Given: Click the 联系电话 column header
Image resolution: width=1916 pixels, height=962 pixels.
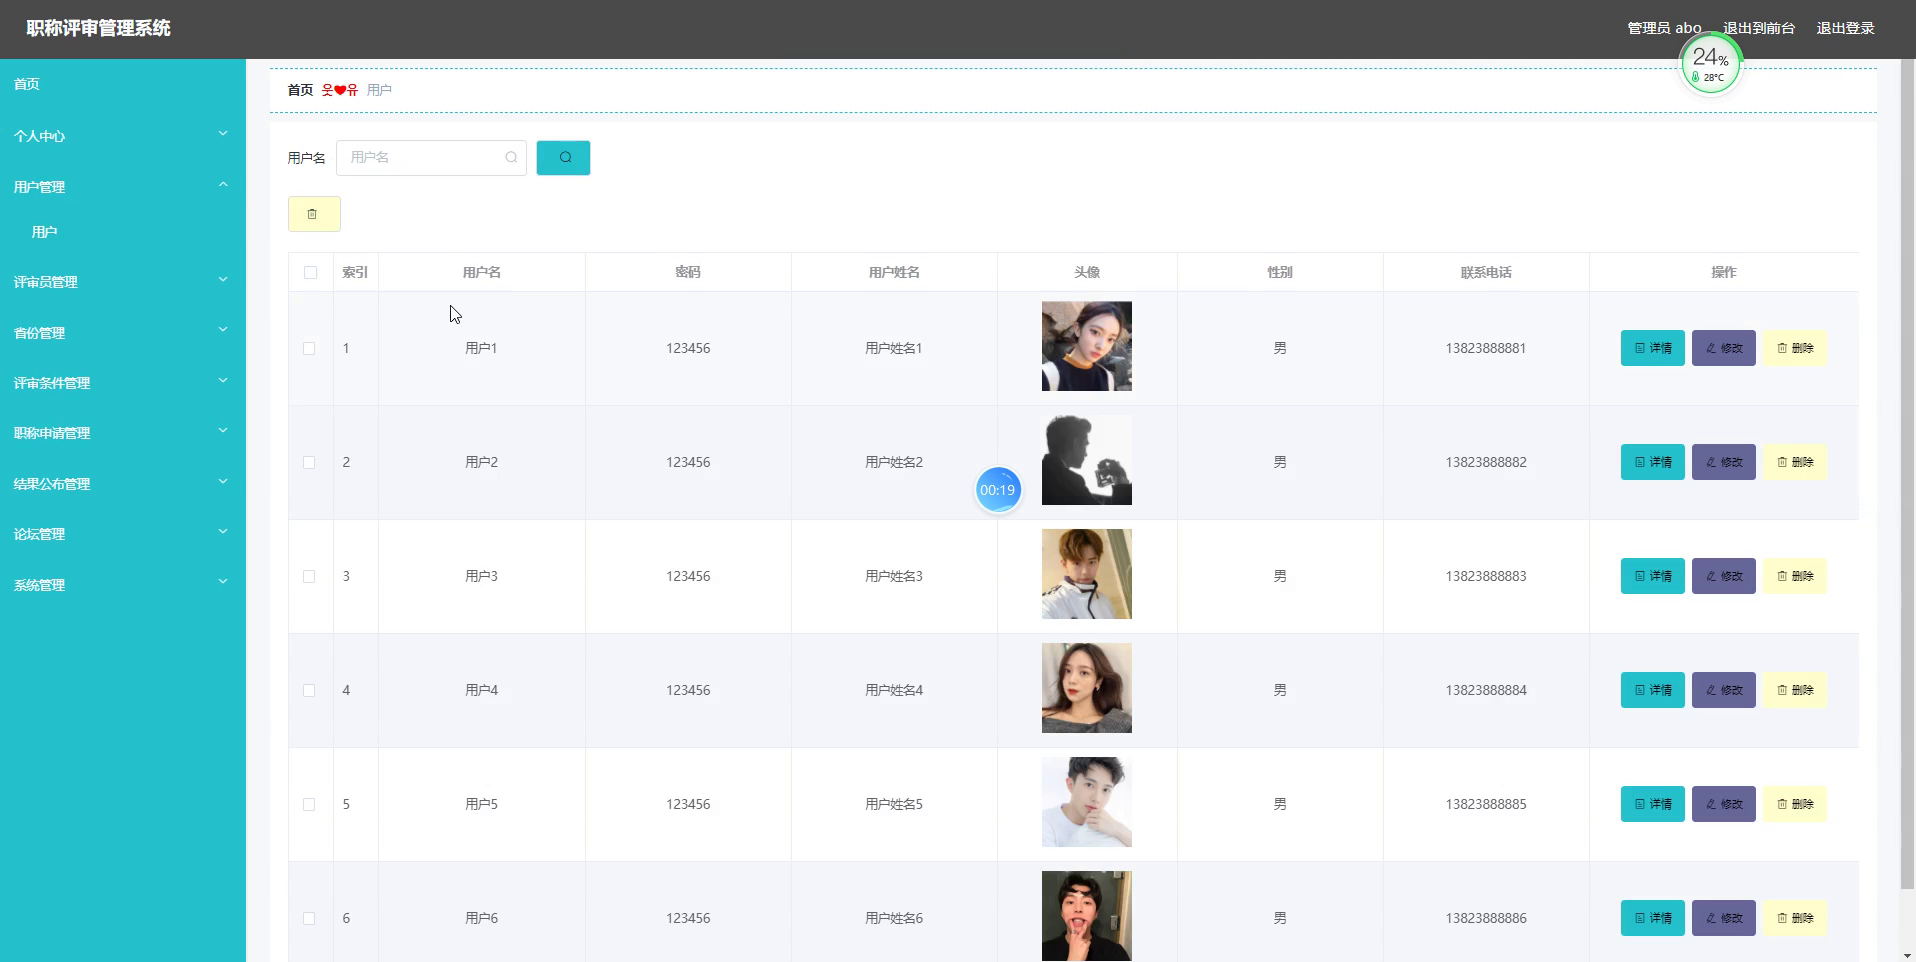Looking at the screenshot, I should (x=1486, y=272).
